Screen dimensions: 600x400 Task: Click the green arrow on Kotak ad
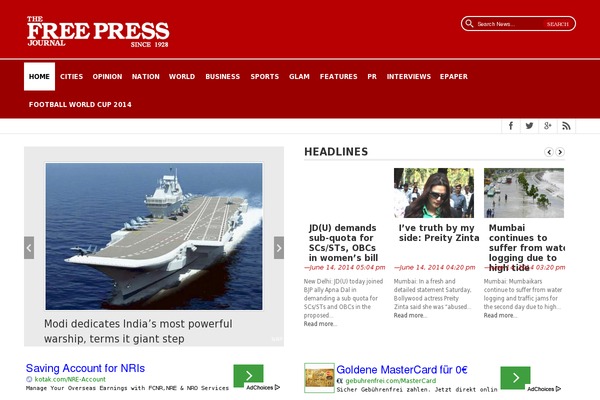(x=248, y=376)
